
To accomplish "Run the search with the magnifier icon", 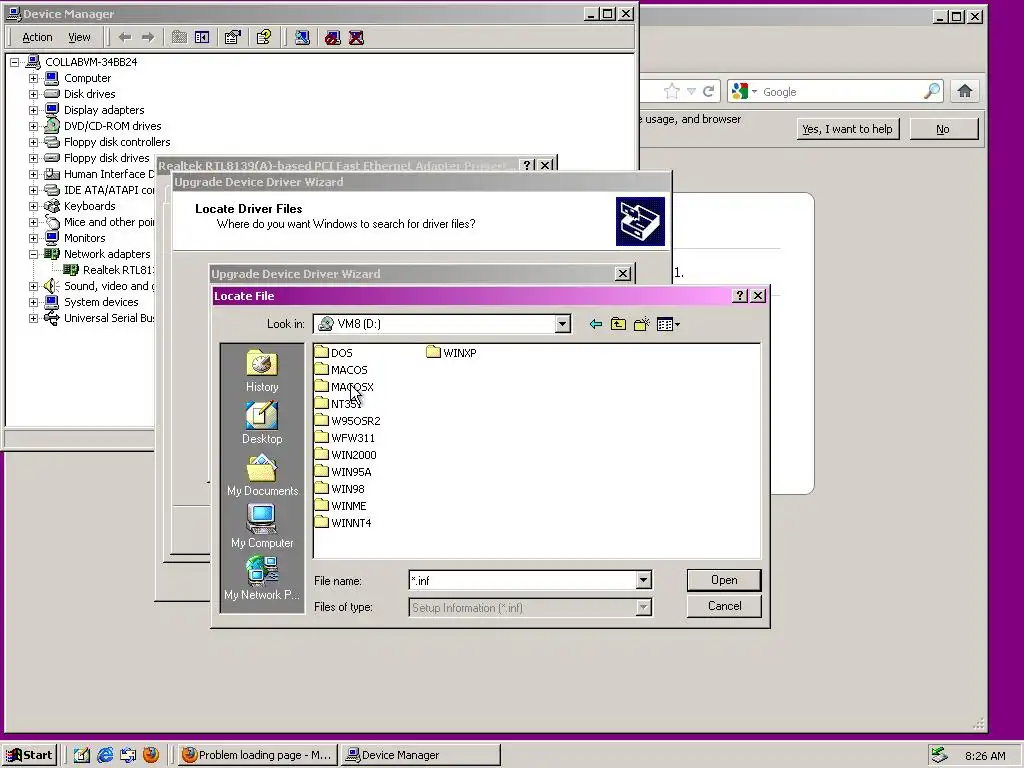I will pos(932,91).
